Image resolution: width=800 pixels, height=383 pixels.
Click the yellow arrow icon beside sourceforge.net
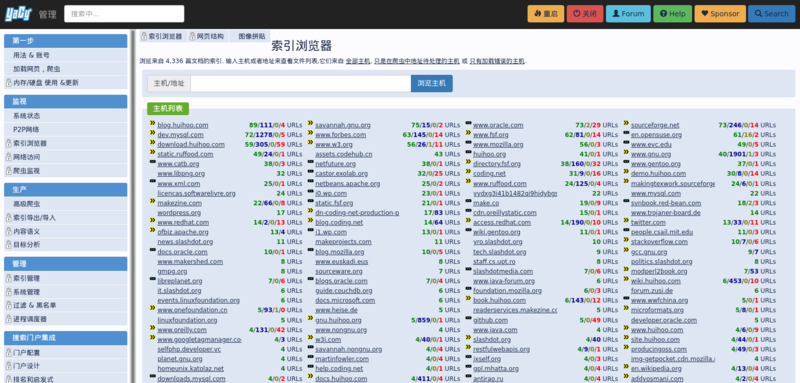pos(626,123)
